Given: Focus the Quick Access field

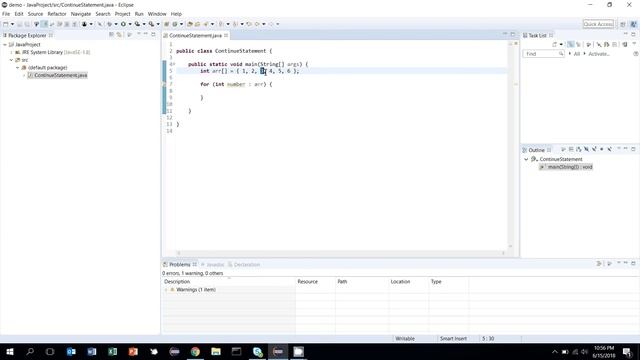Looking at the screenshot, I should point(598,24).
